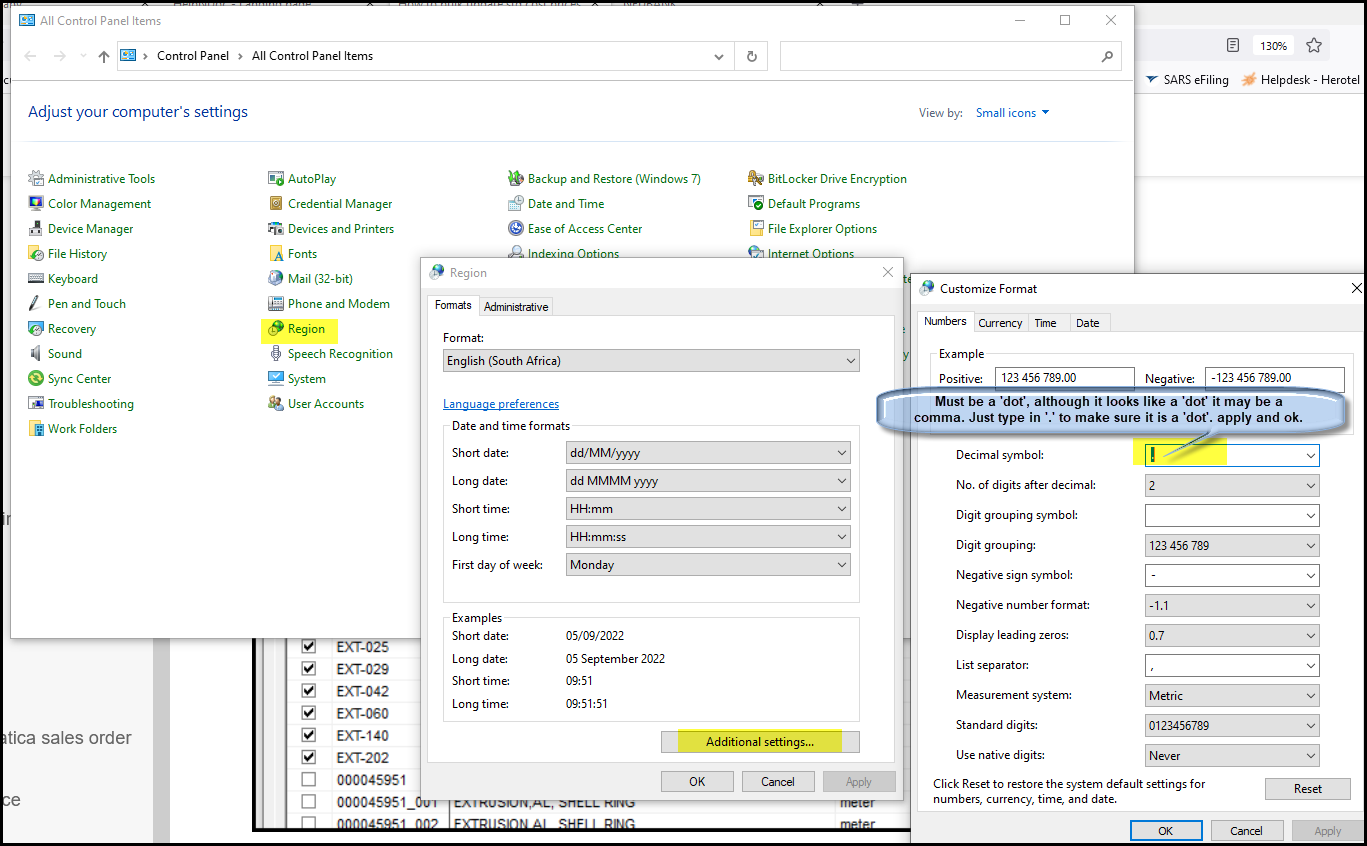Open the Language preferences link
Screen dimensions: 1367x846
click(501, 404)
